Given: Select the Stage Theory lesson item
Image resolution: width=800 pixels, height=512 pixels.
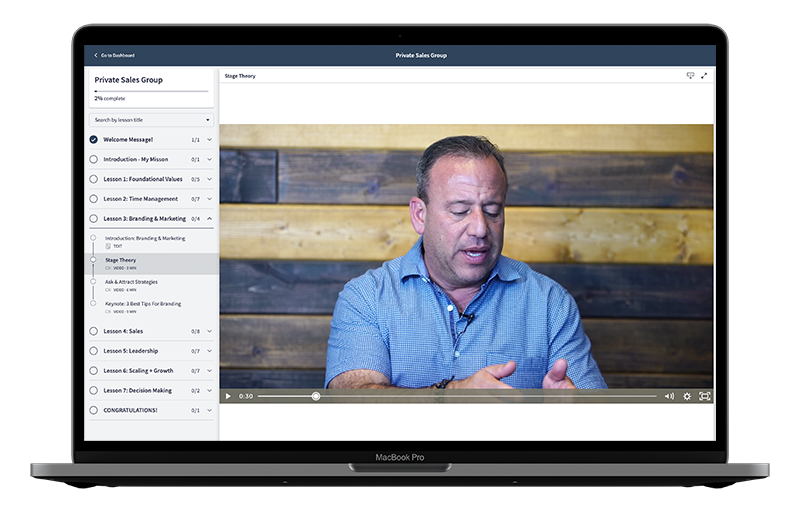Looking at the screenshot, I should click(121, 260).
